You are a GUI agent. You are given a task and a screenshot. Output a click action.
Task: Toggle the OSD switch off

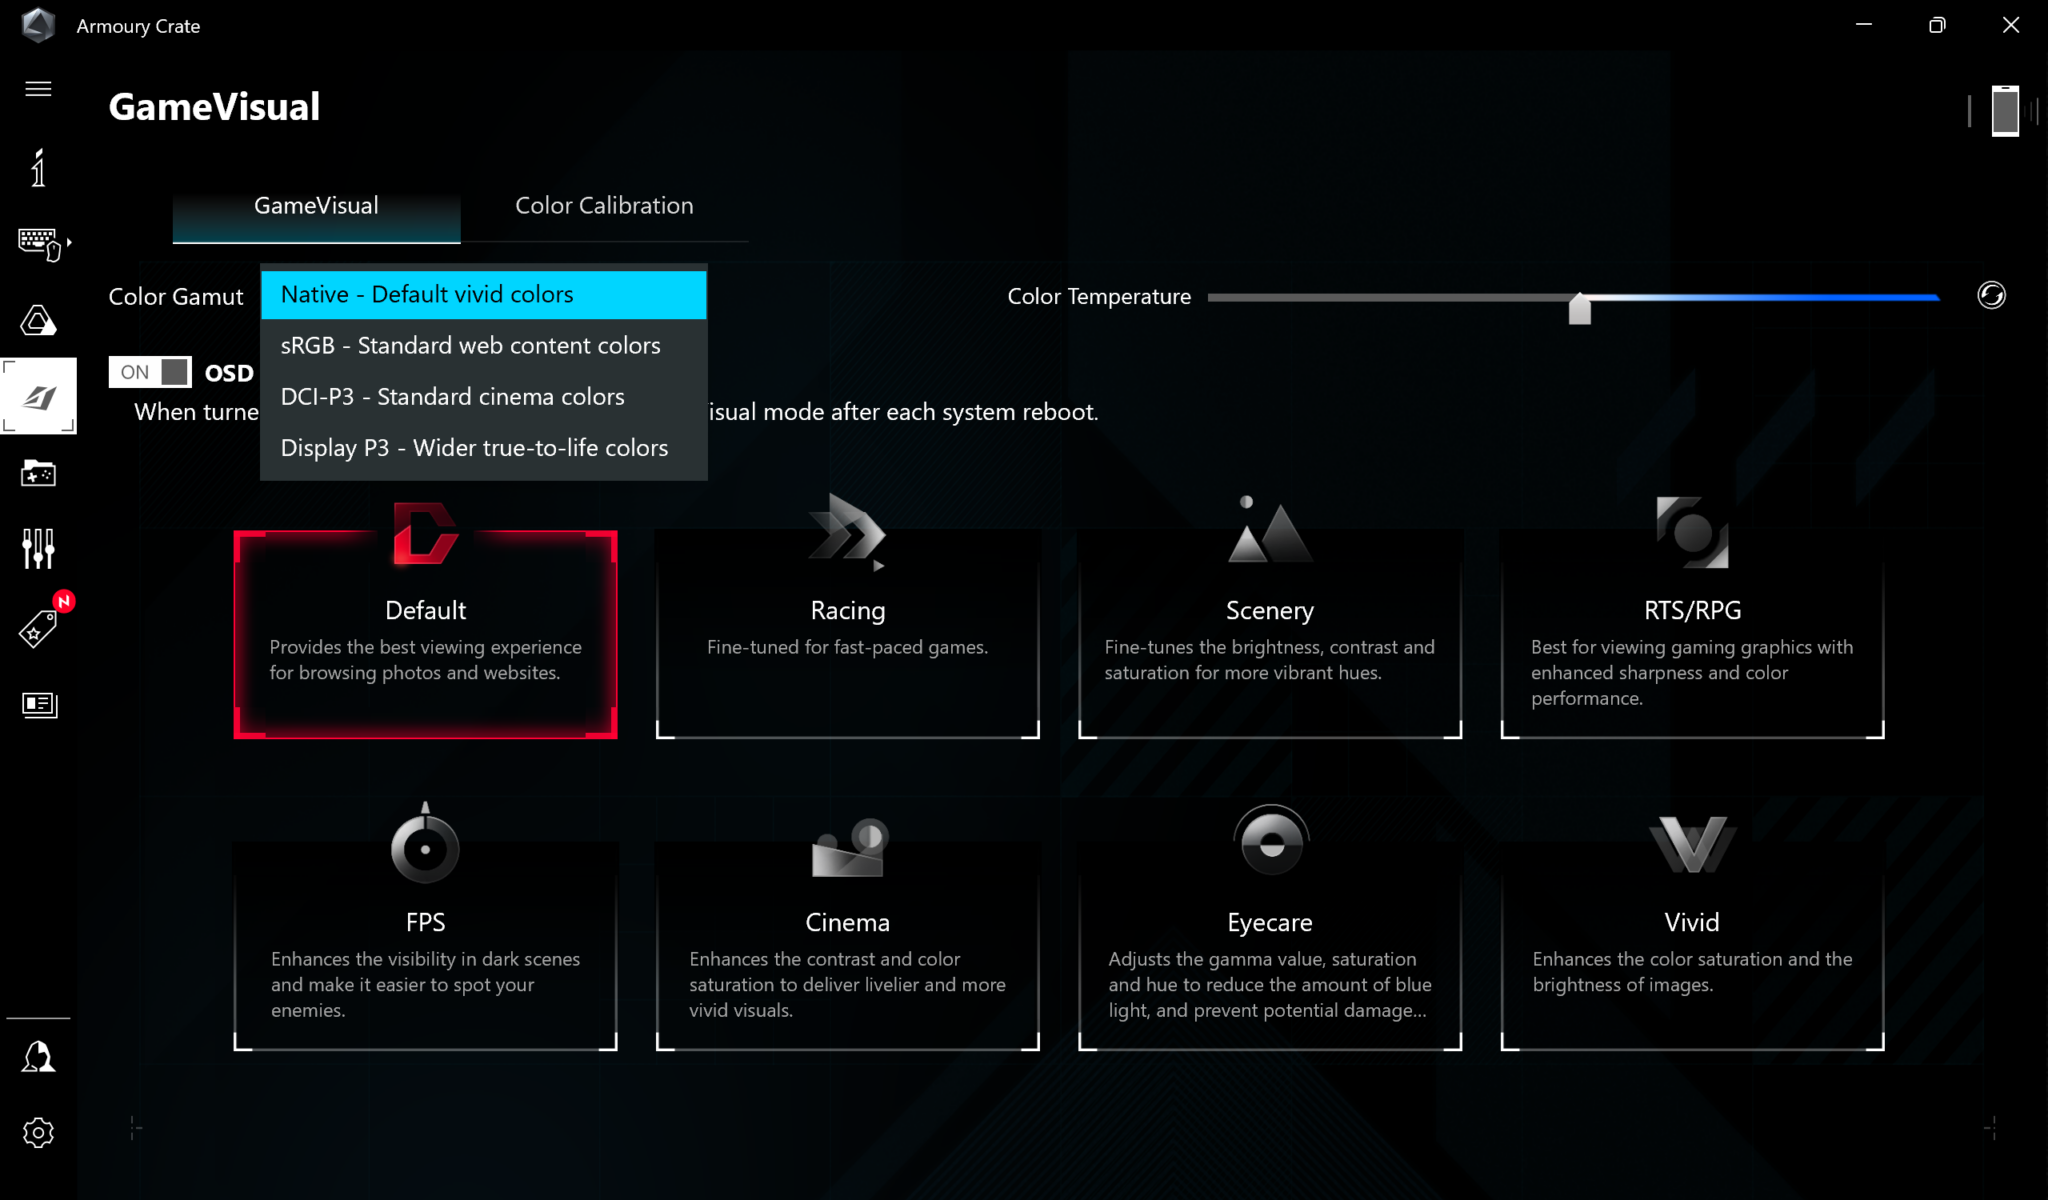coord(150,372)
